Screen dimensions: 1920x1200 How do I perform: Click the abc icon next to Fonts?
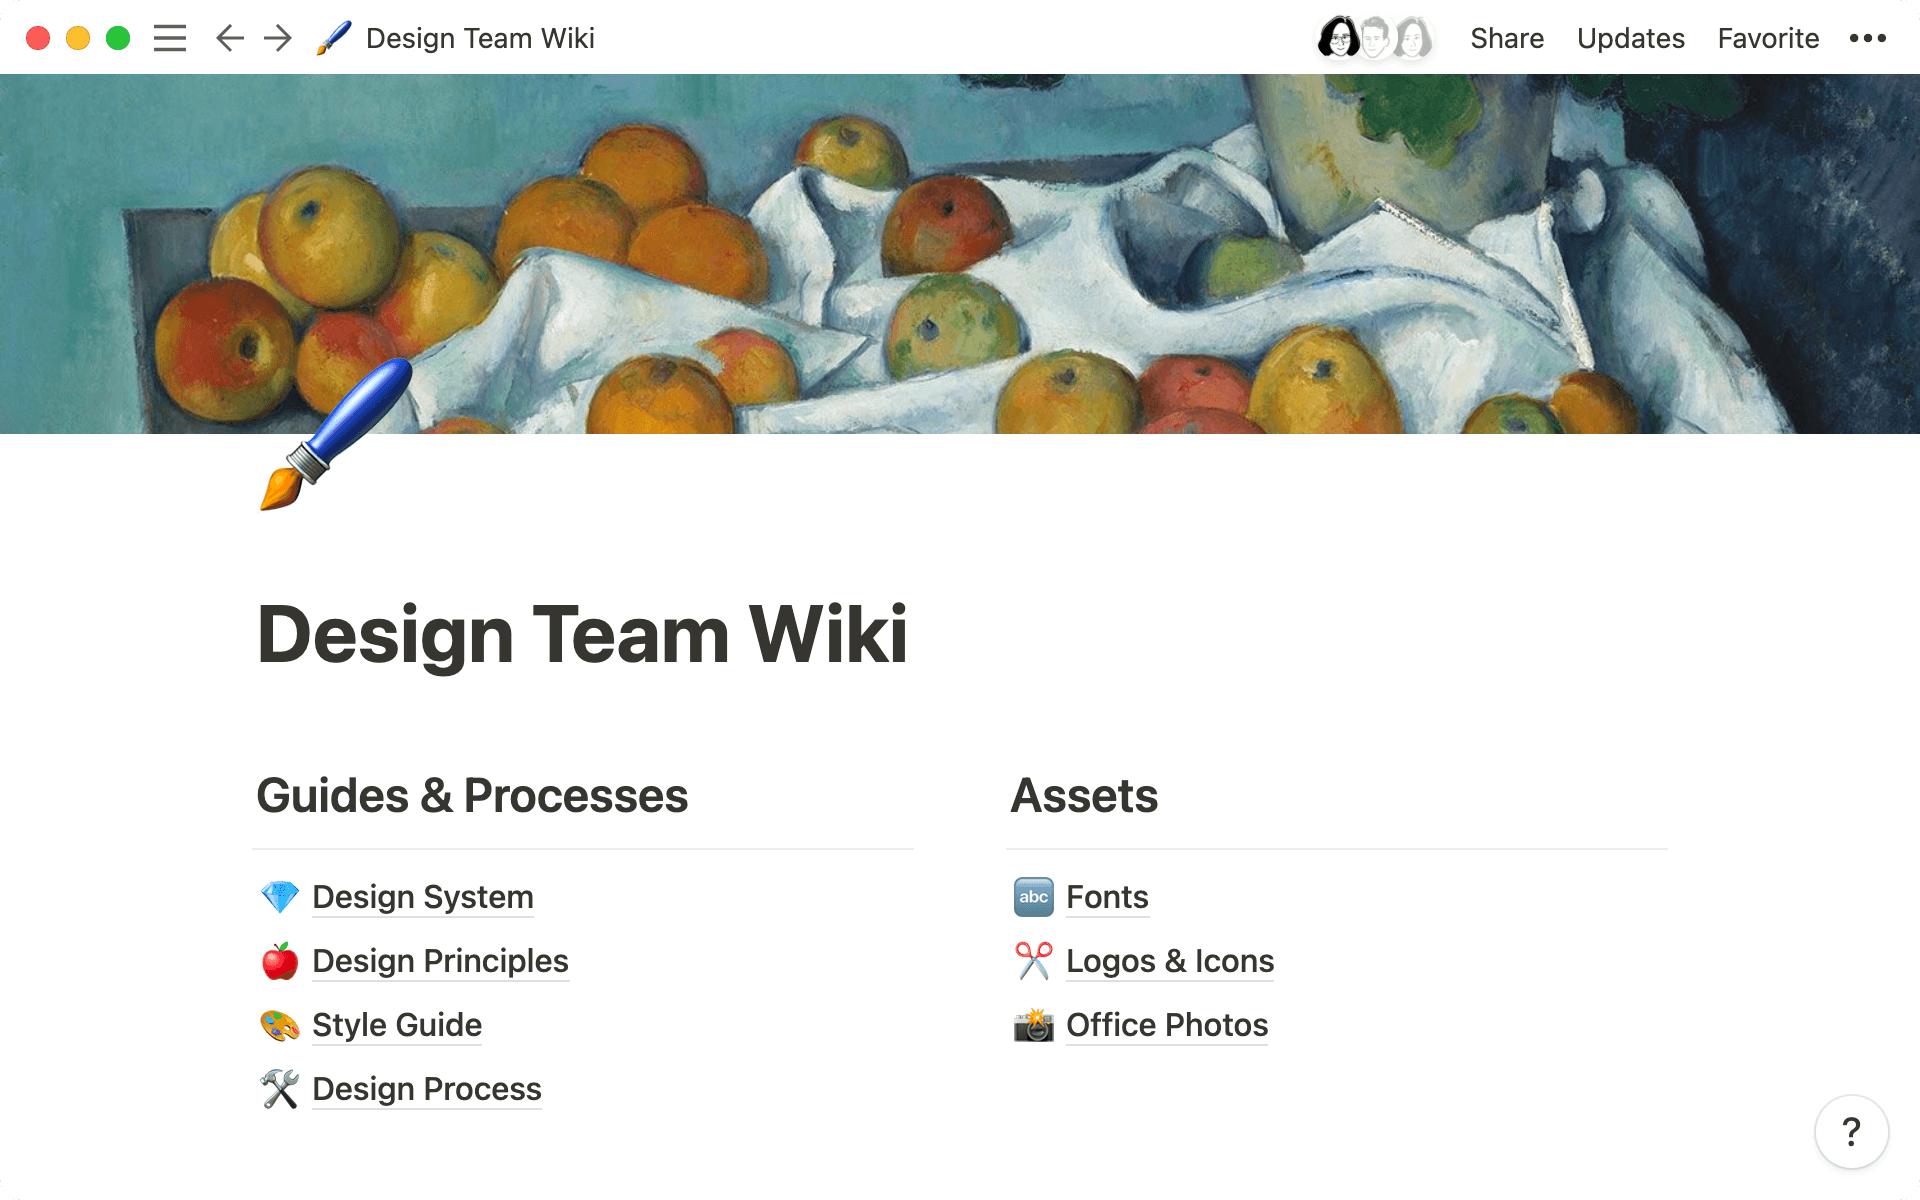point(1033,897)
